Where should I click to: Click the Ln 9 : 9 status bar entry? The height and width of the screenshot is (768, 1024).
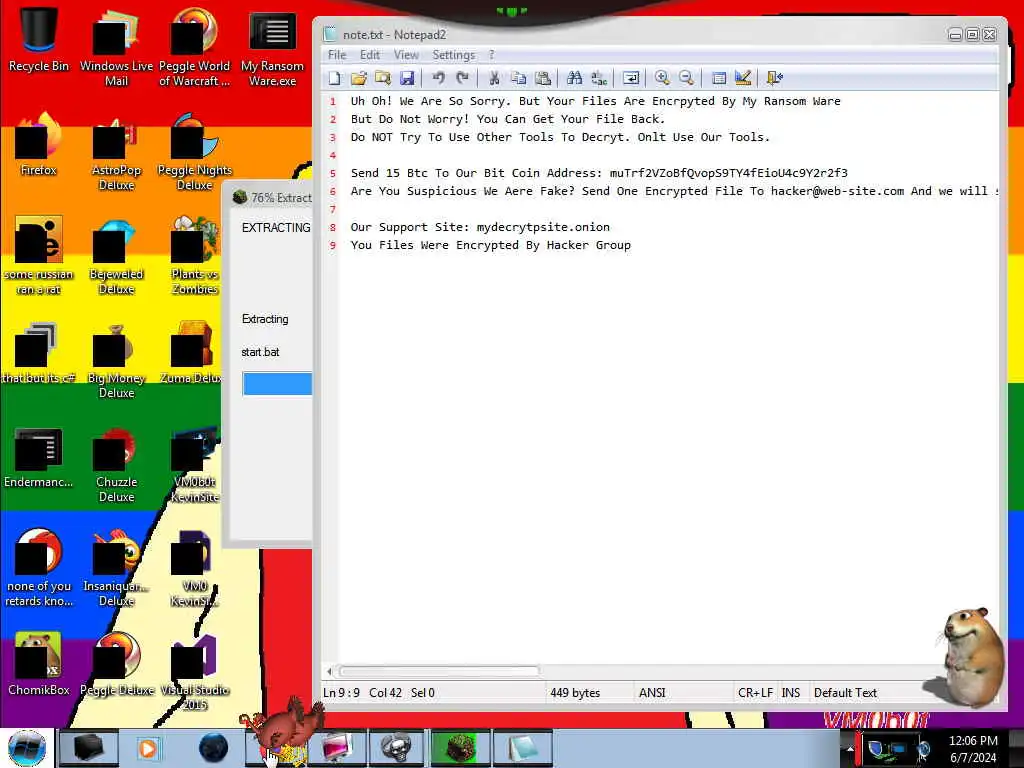pos(342,692)
